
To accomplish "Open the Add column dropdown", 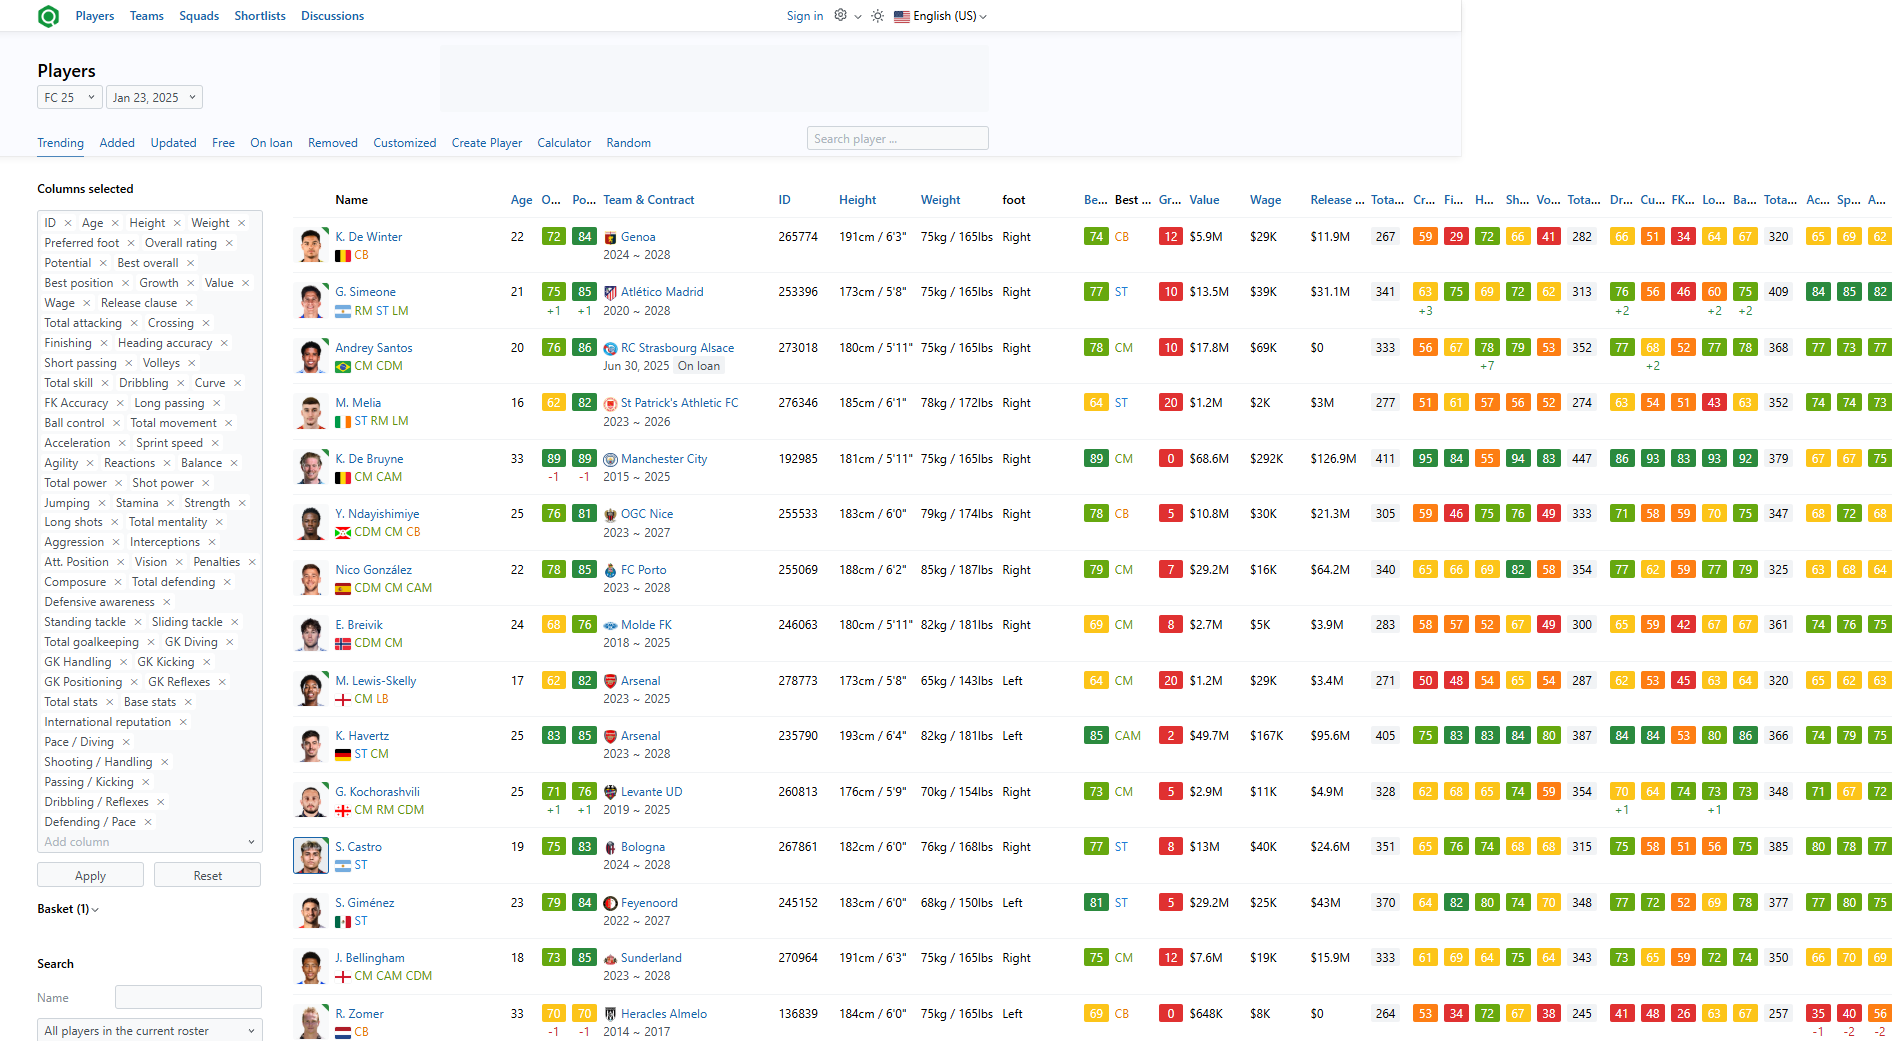I will 149,842.
